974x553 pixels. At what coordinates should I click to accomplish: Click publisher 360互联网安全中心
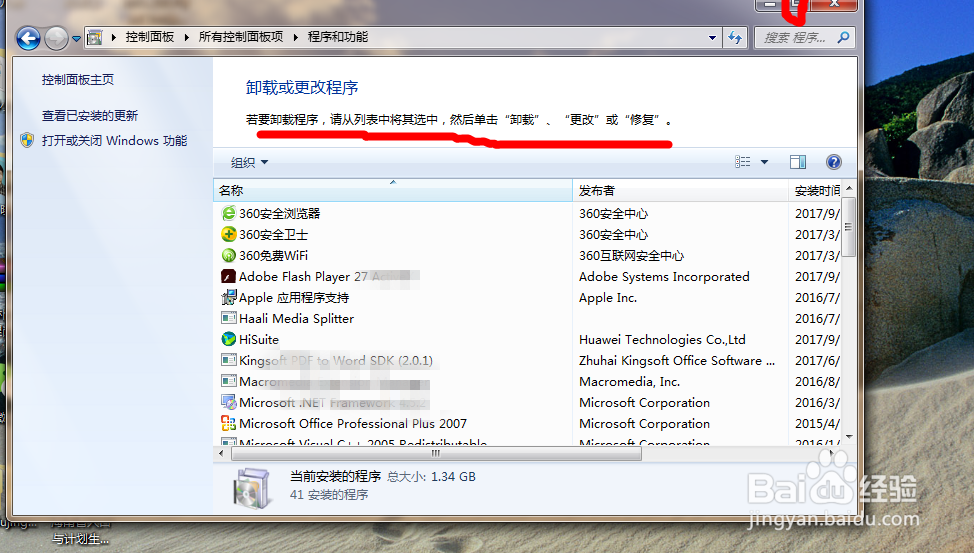click(631, 255)
